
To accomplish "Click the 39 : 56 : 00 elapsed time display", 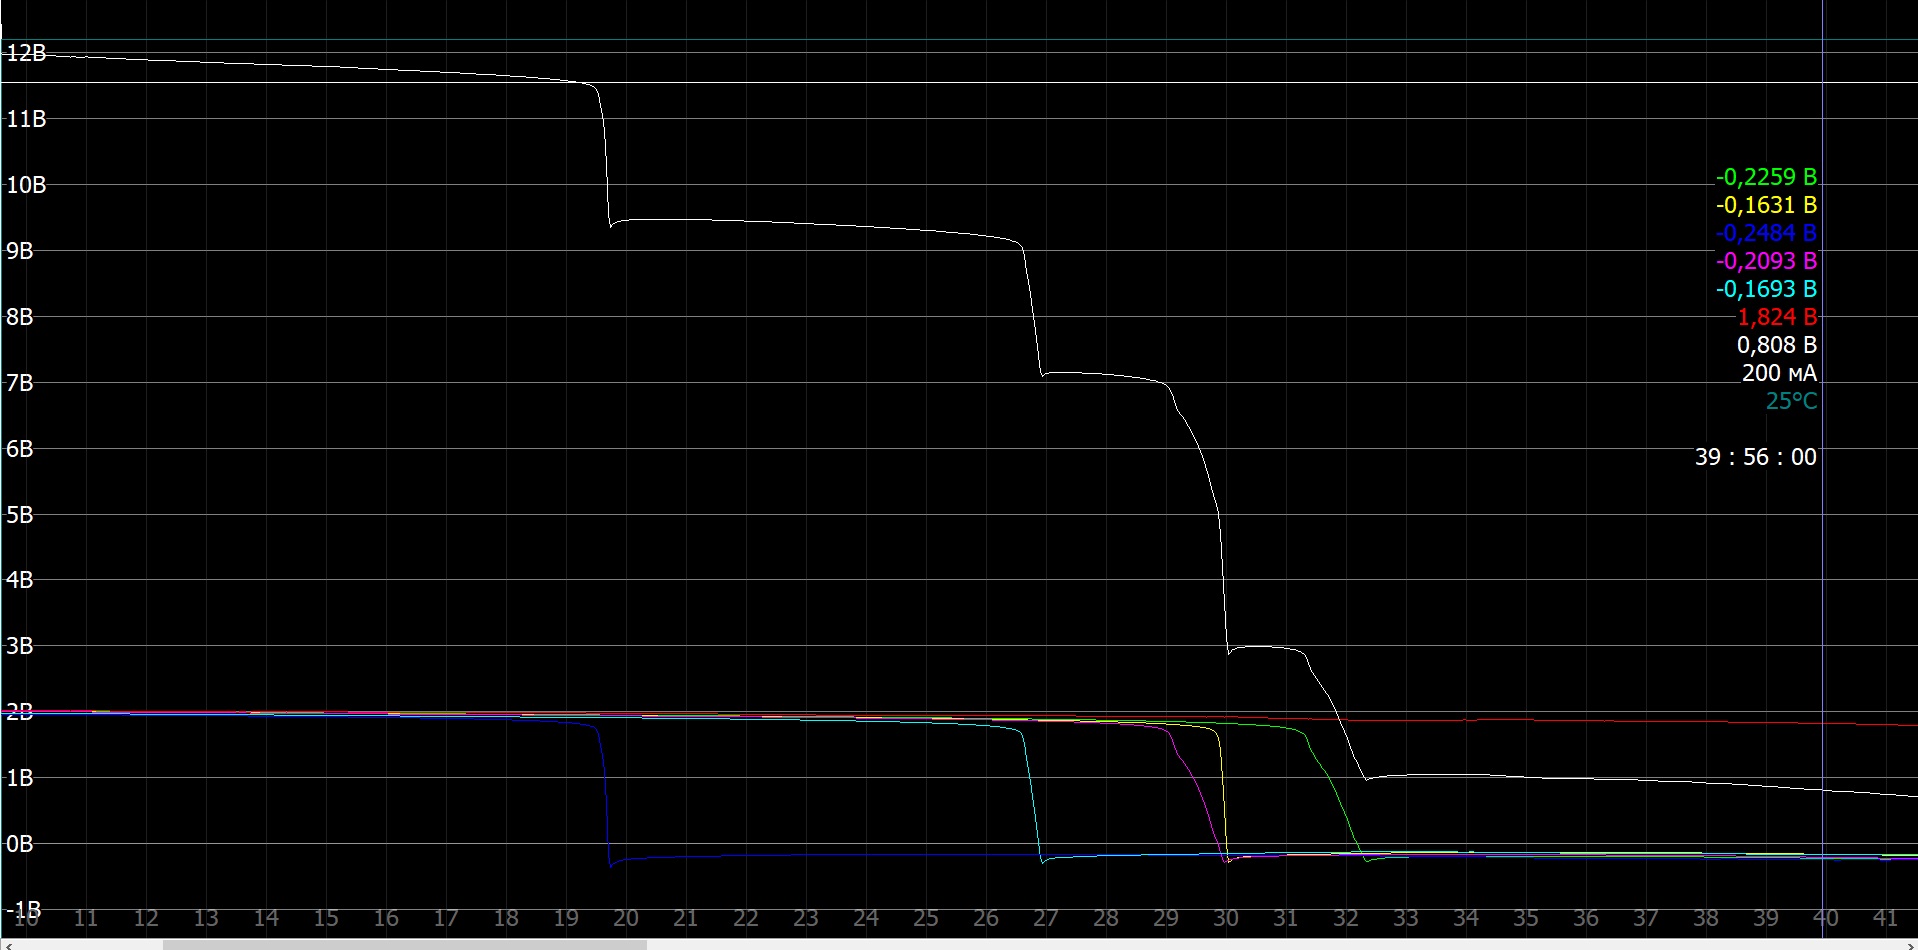I will 1755,457.
